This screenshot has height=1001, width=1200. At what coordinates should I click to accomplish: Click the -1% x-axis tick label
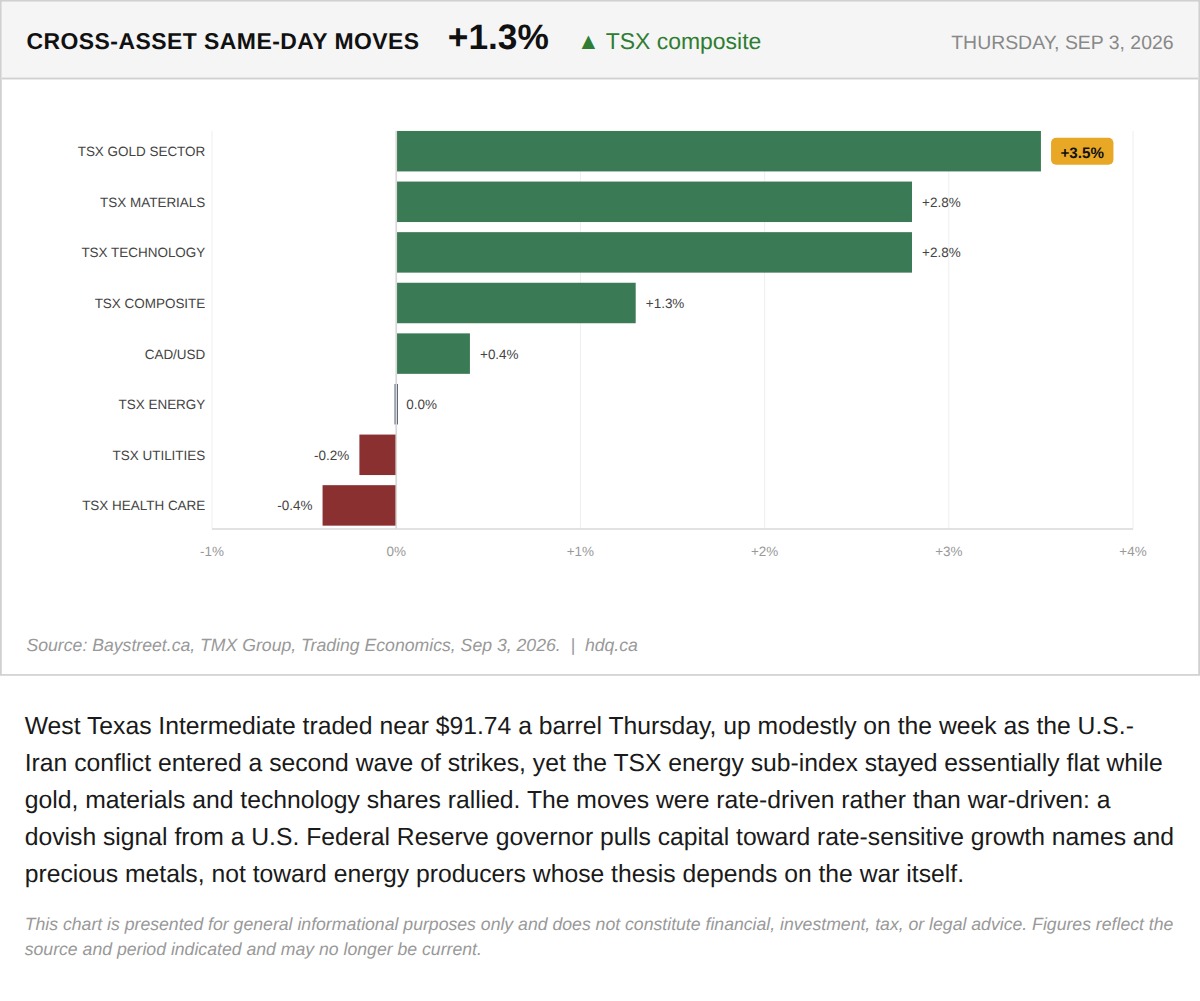pos(212,551)
